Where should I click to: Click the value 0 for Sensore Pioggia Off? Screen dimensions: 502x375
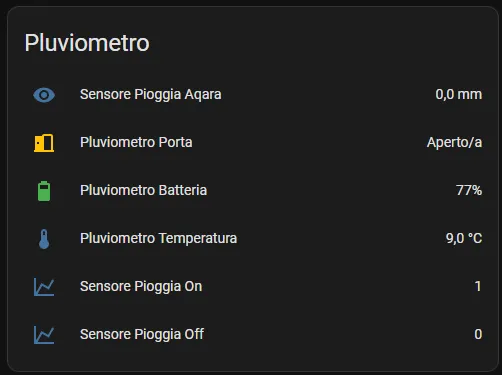click(478, 334)
